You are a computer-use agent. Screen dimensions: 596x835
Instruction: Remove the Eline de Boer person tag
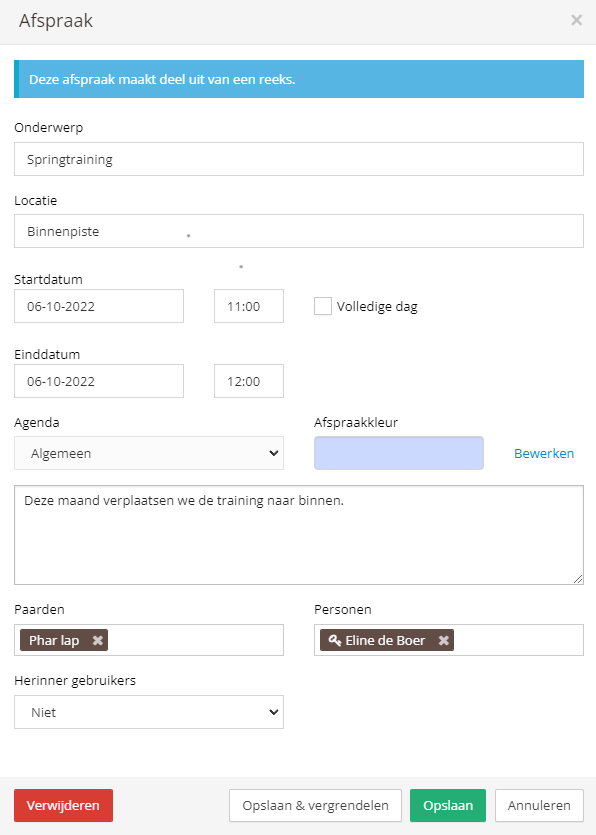click(x=443, y=640)
